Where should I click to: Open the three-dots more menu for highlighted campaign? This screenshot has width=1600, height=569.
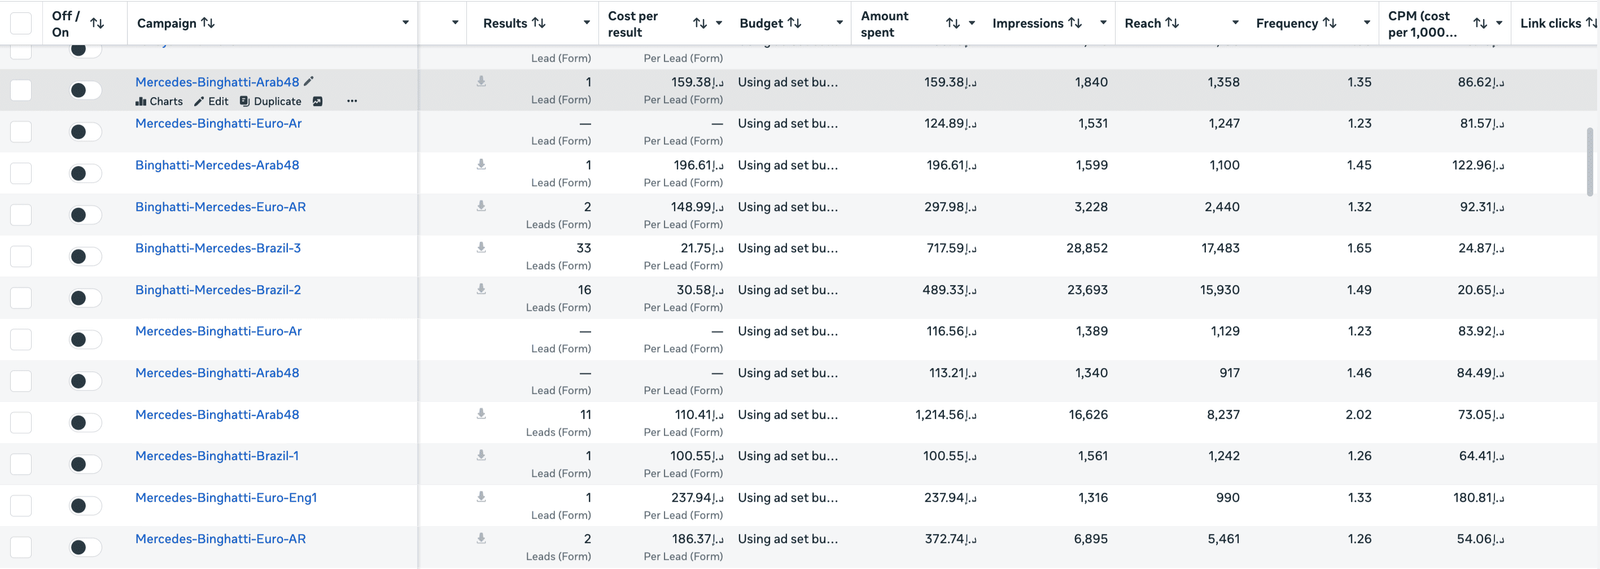[352, 101]
